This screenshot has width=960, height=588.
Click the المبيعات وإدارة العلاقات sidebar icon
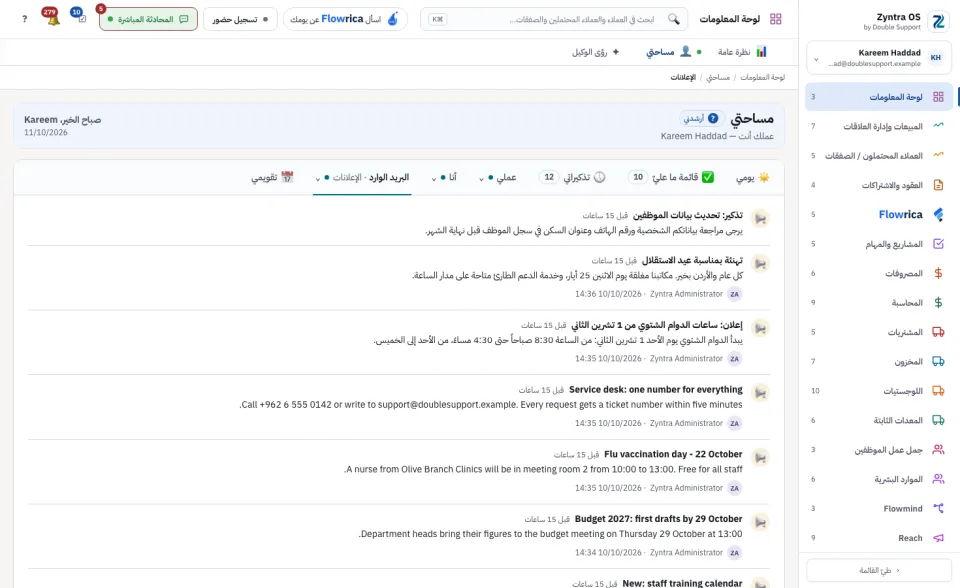pos(938,126)
